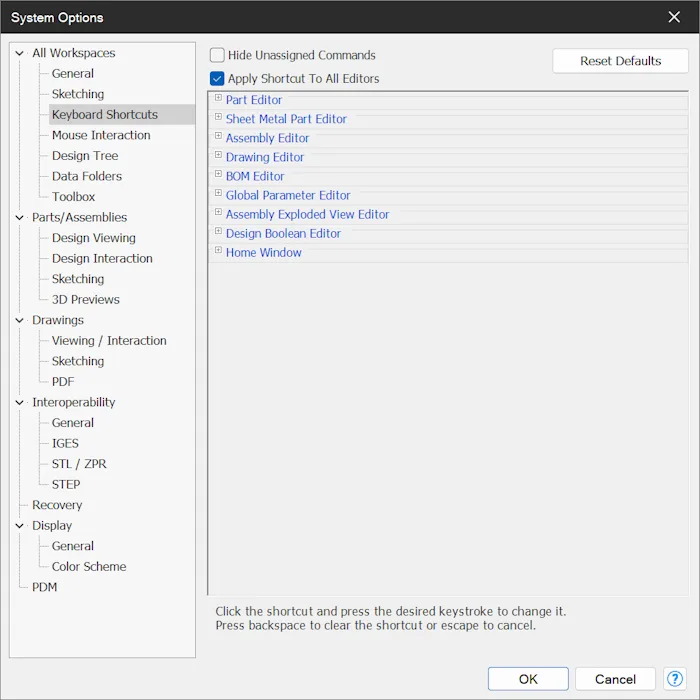Select General under Interoperability
This screenshot has height=700, width=700.
73,423
